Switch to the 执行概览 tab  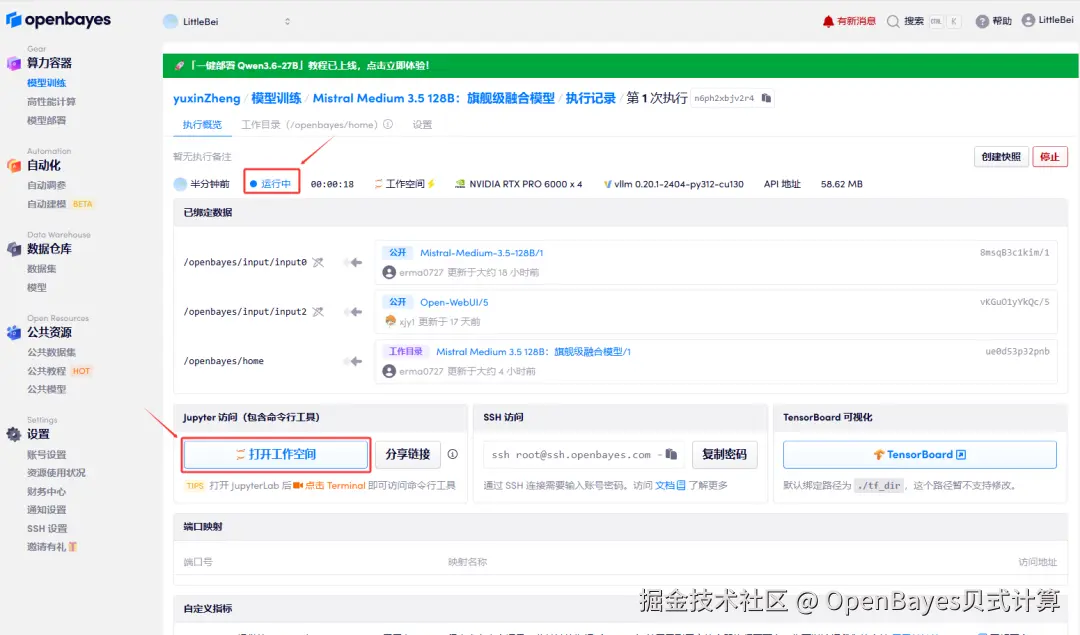tap(202, 125)
